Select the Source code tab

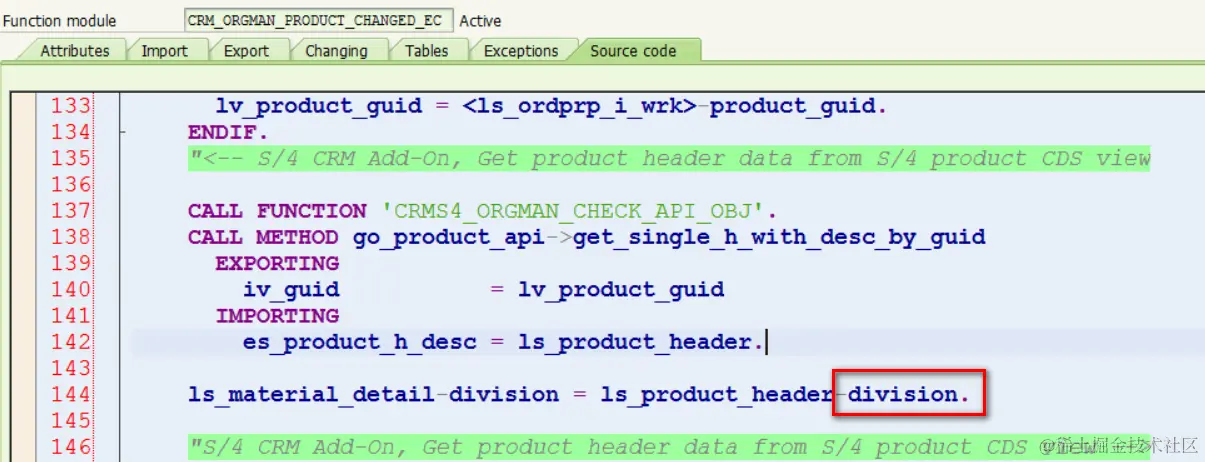634,51
